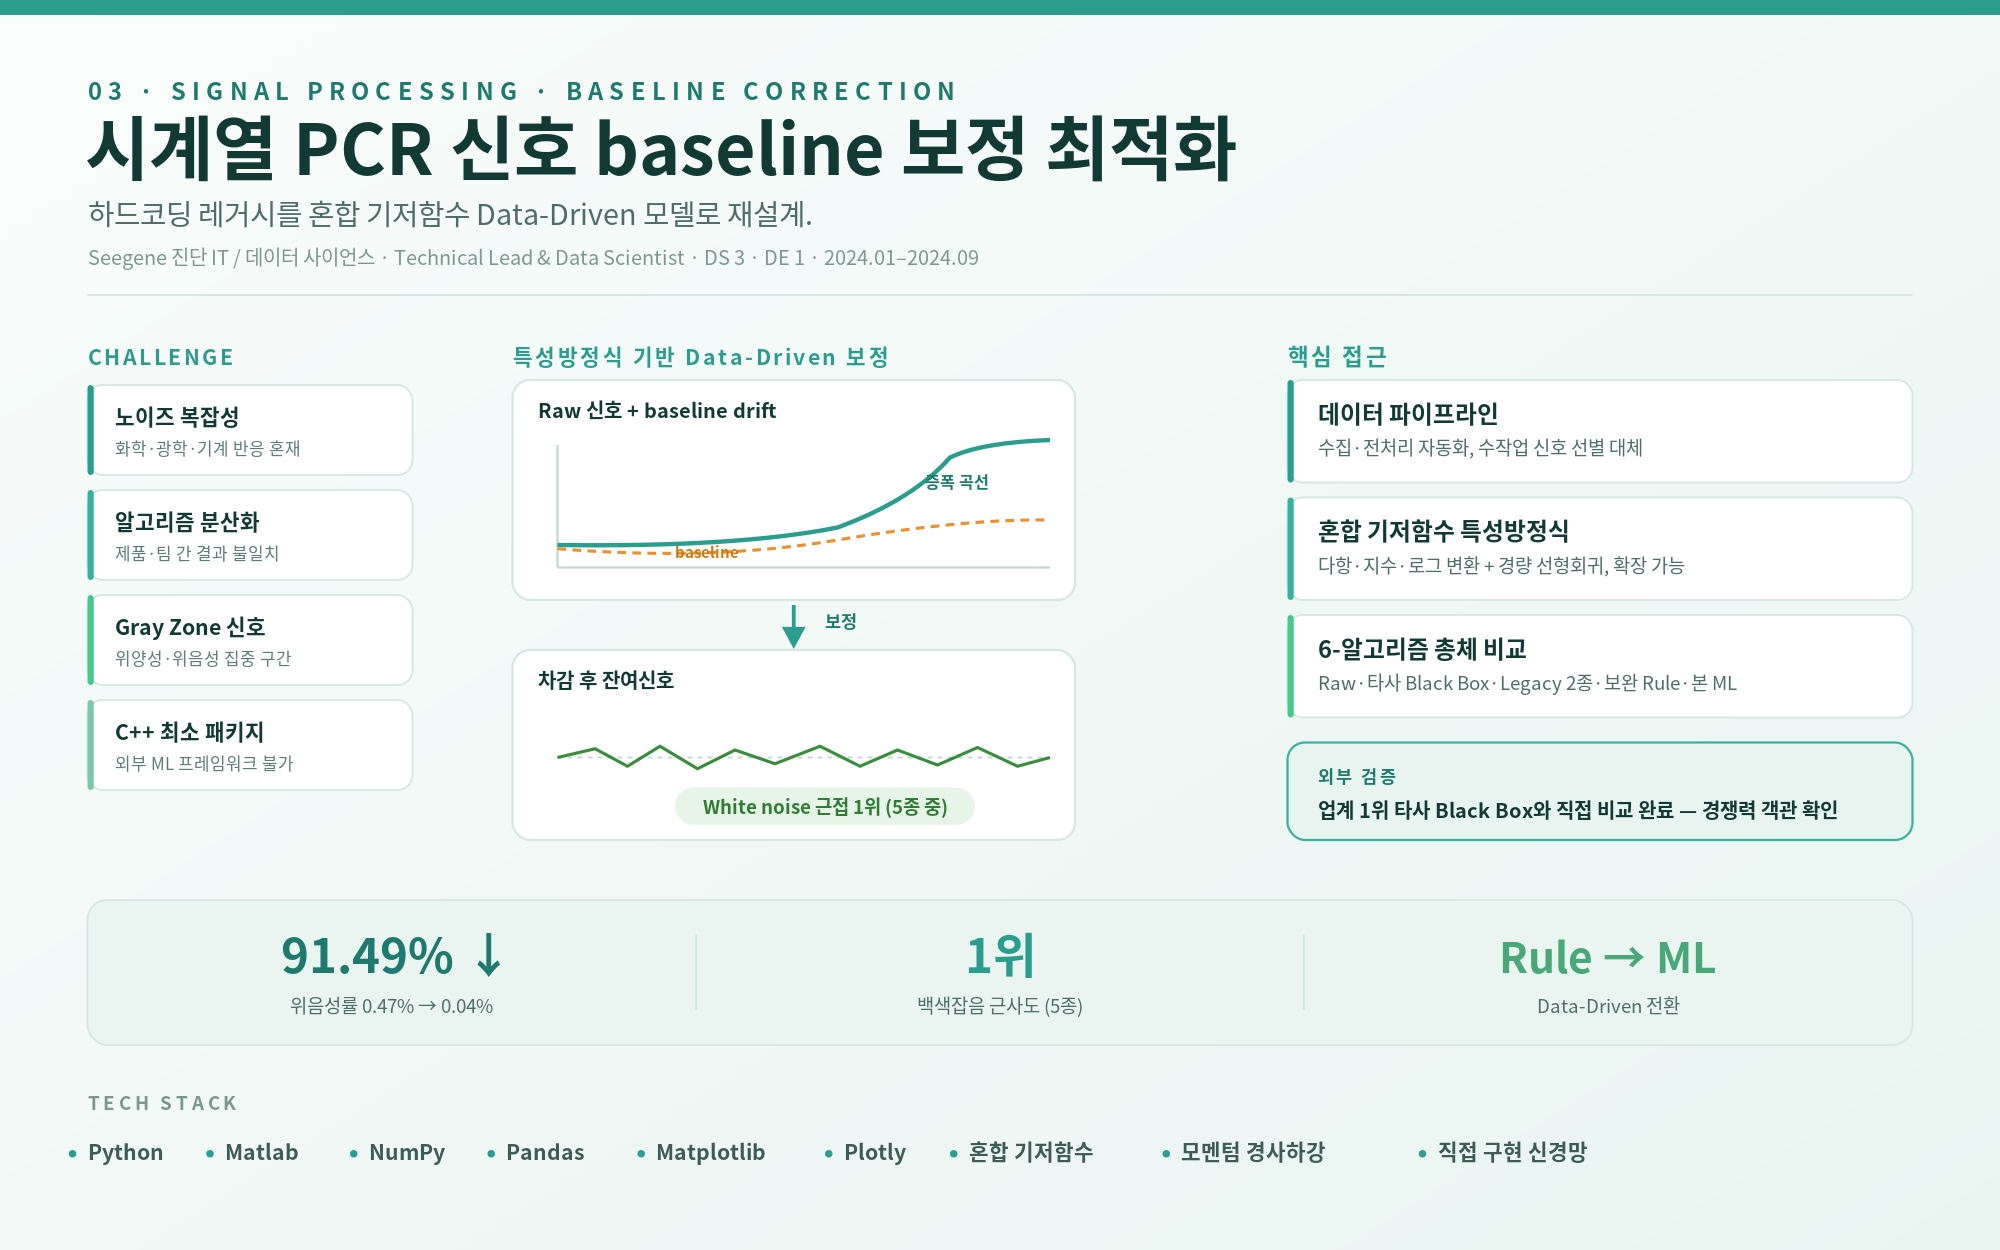
Task: Click the TECH STACK heading
Action: (163, 1103)
